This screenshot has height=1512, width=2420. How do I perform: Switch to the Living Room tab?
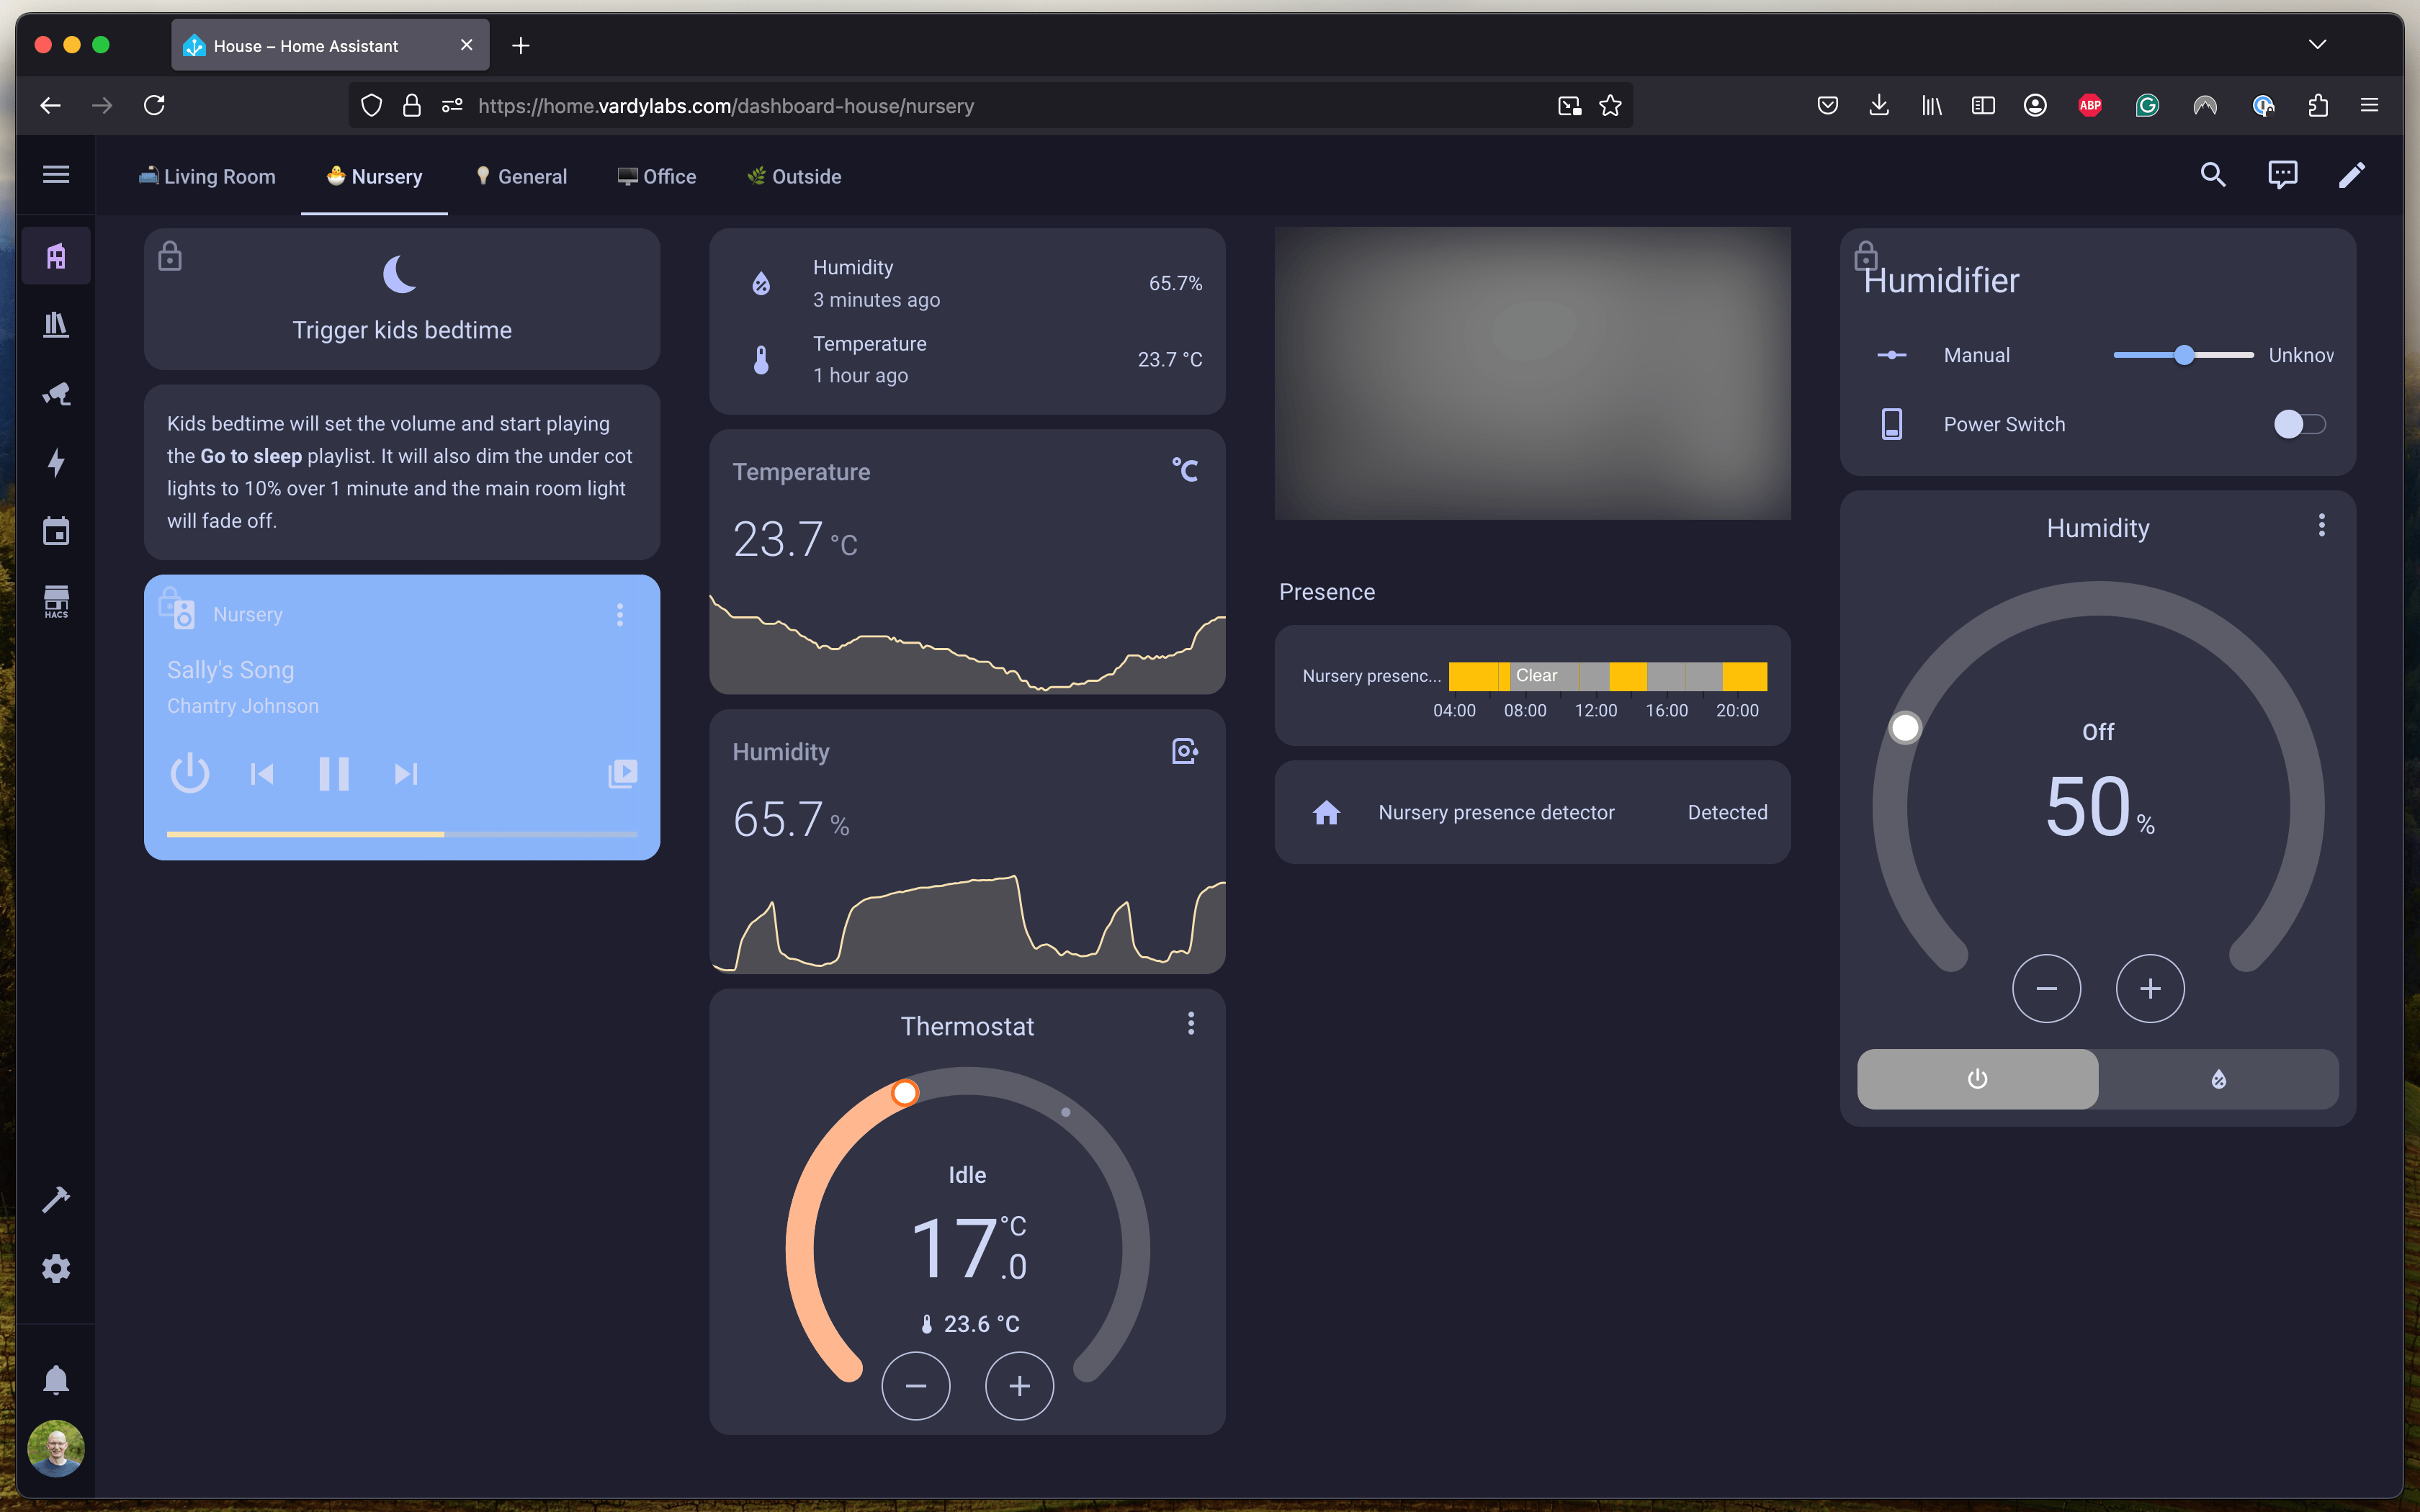tap(207, 176)
